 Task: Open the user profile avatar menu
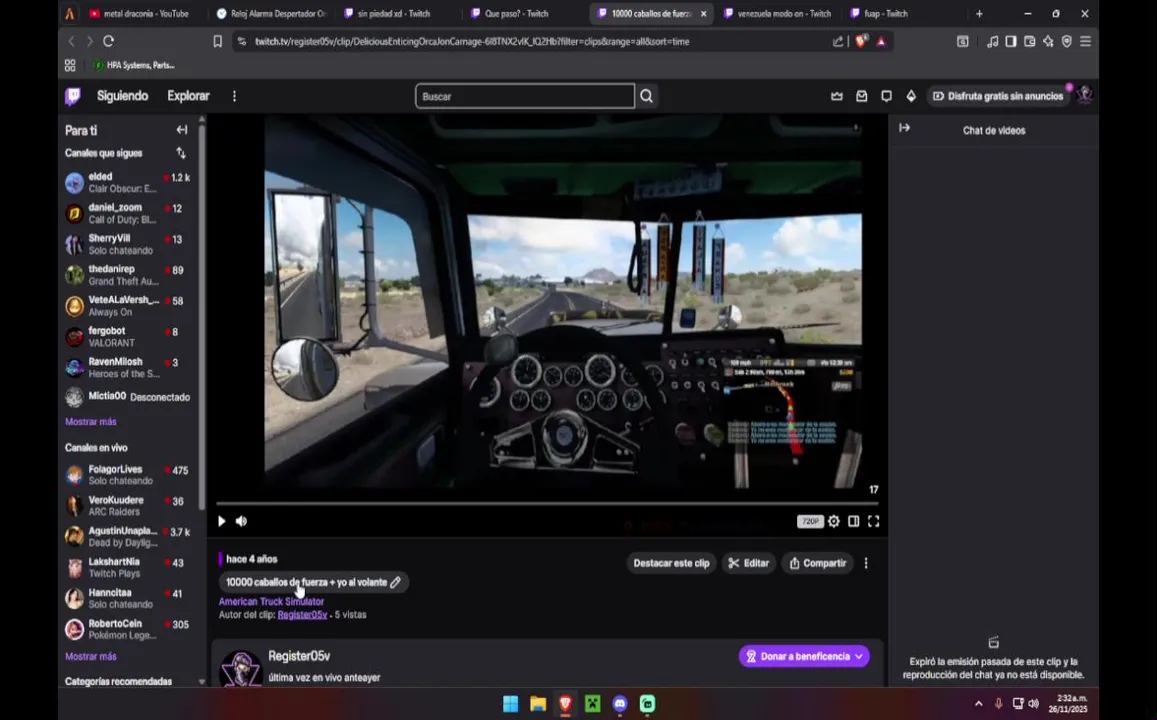(x=1084, y=95)
